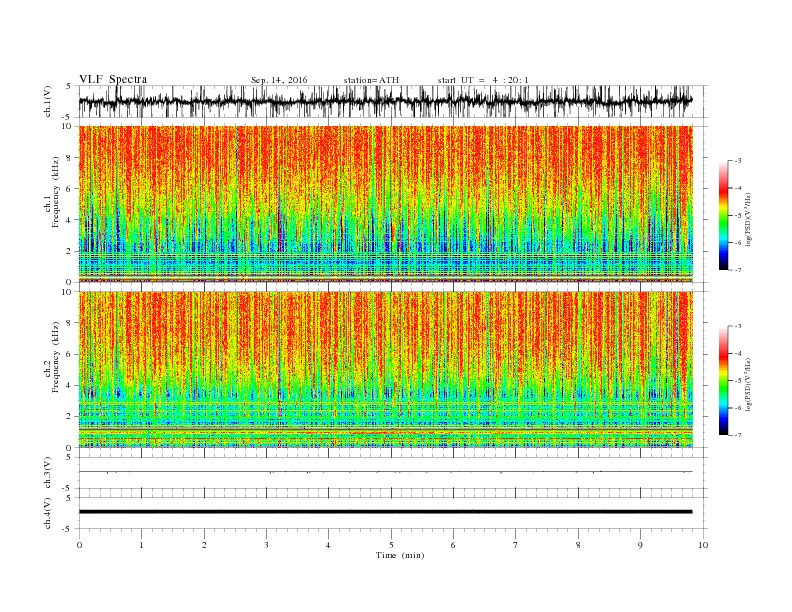Click the 'Time (min)' axis label
792x612 pixels.
[400, 555]
